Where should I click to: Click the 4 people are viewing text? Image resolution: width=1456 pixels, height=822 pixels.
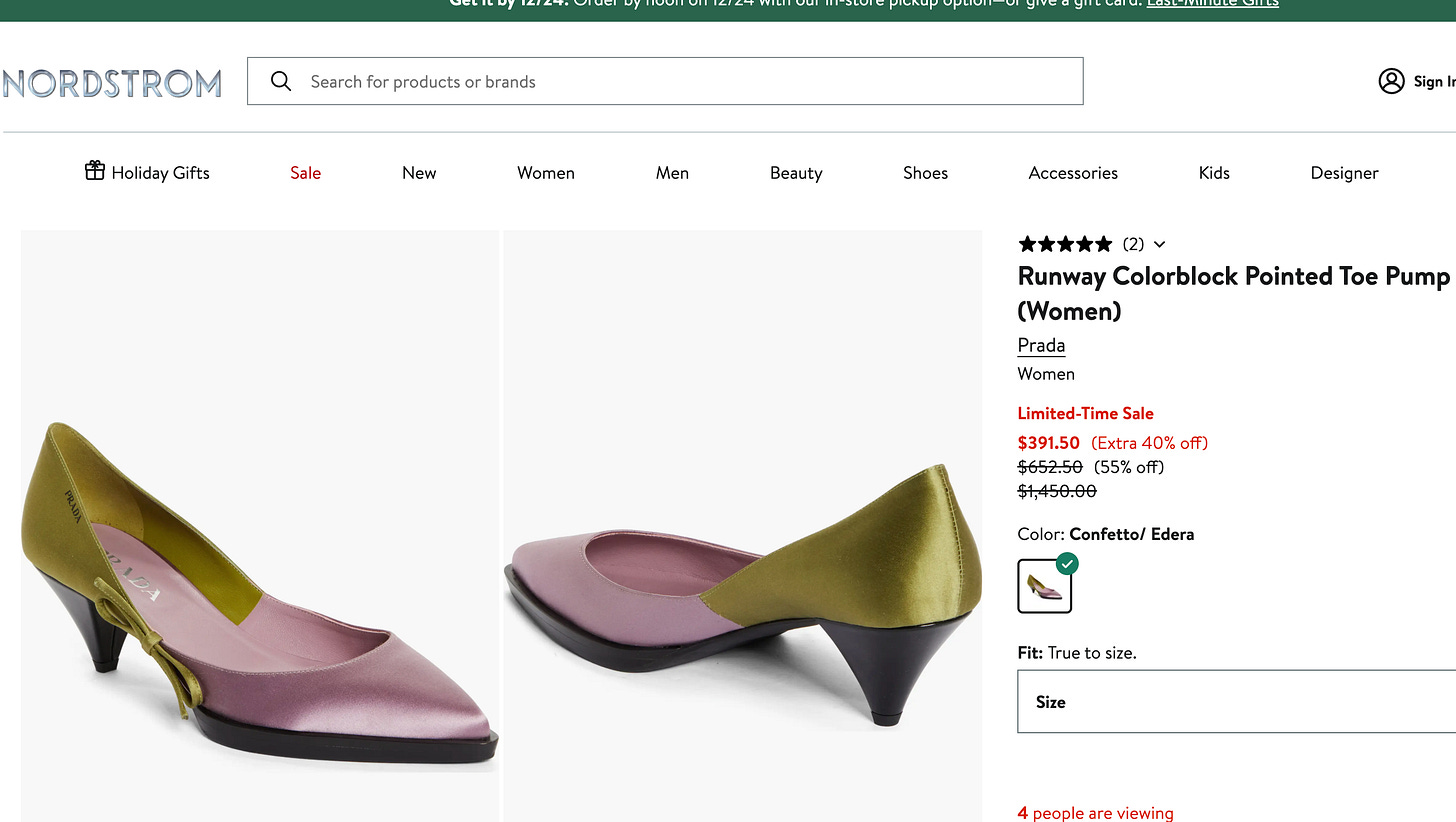[1096, 813]
